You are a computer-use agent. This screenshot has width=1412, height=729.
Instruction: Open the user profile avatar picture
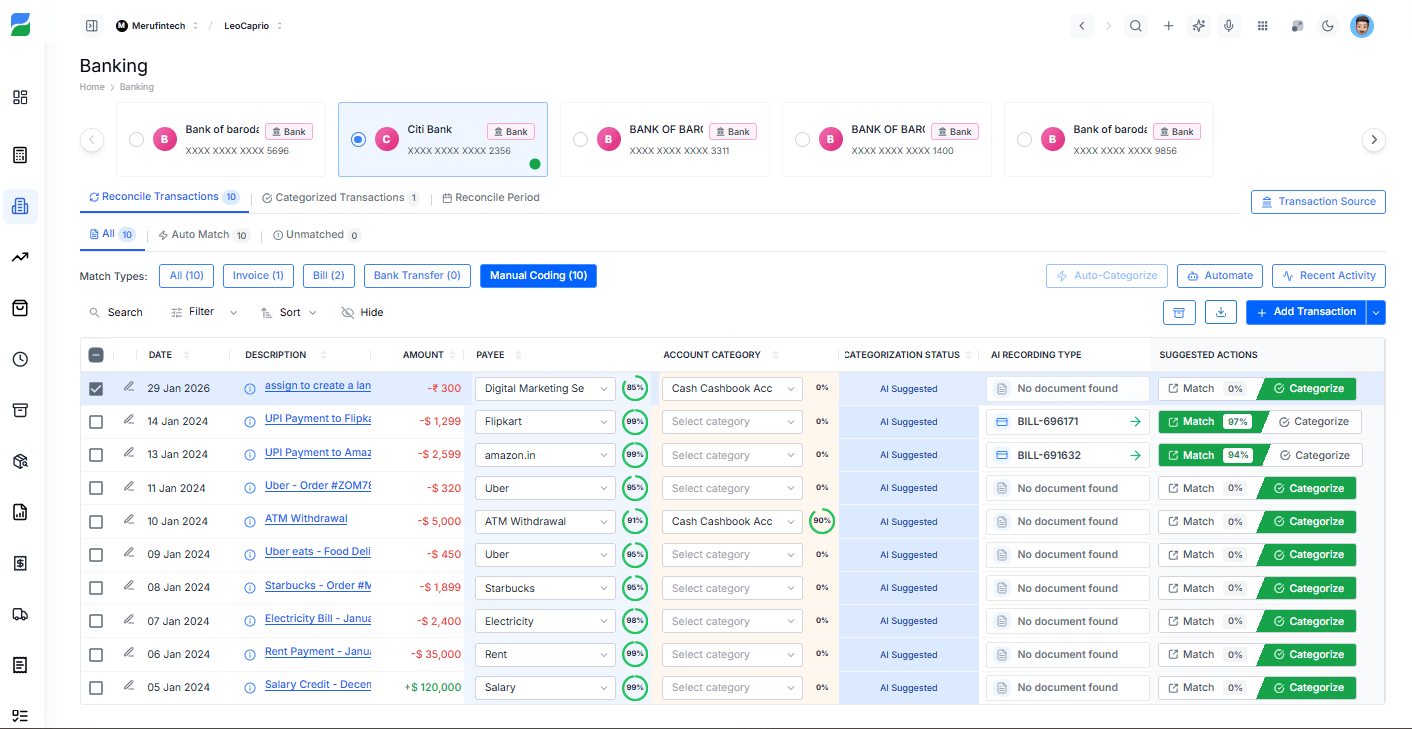(1362, 26)
